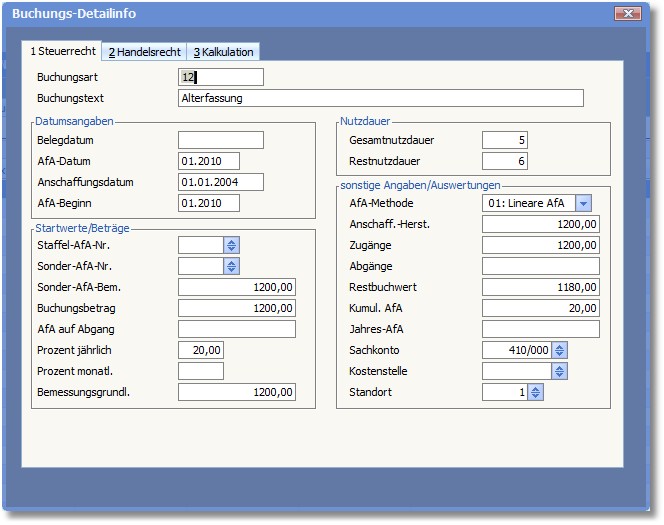664x525 pixels.
Task: Click the empty Jahres-AfA field
Action: tap(541, 329)
